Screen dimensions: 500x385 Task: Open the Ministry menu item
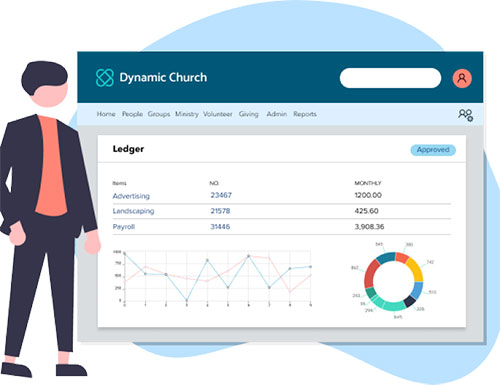187,114
